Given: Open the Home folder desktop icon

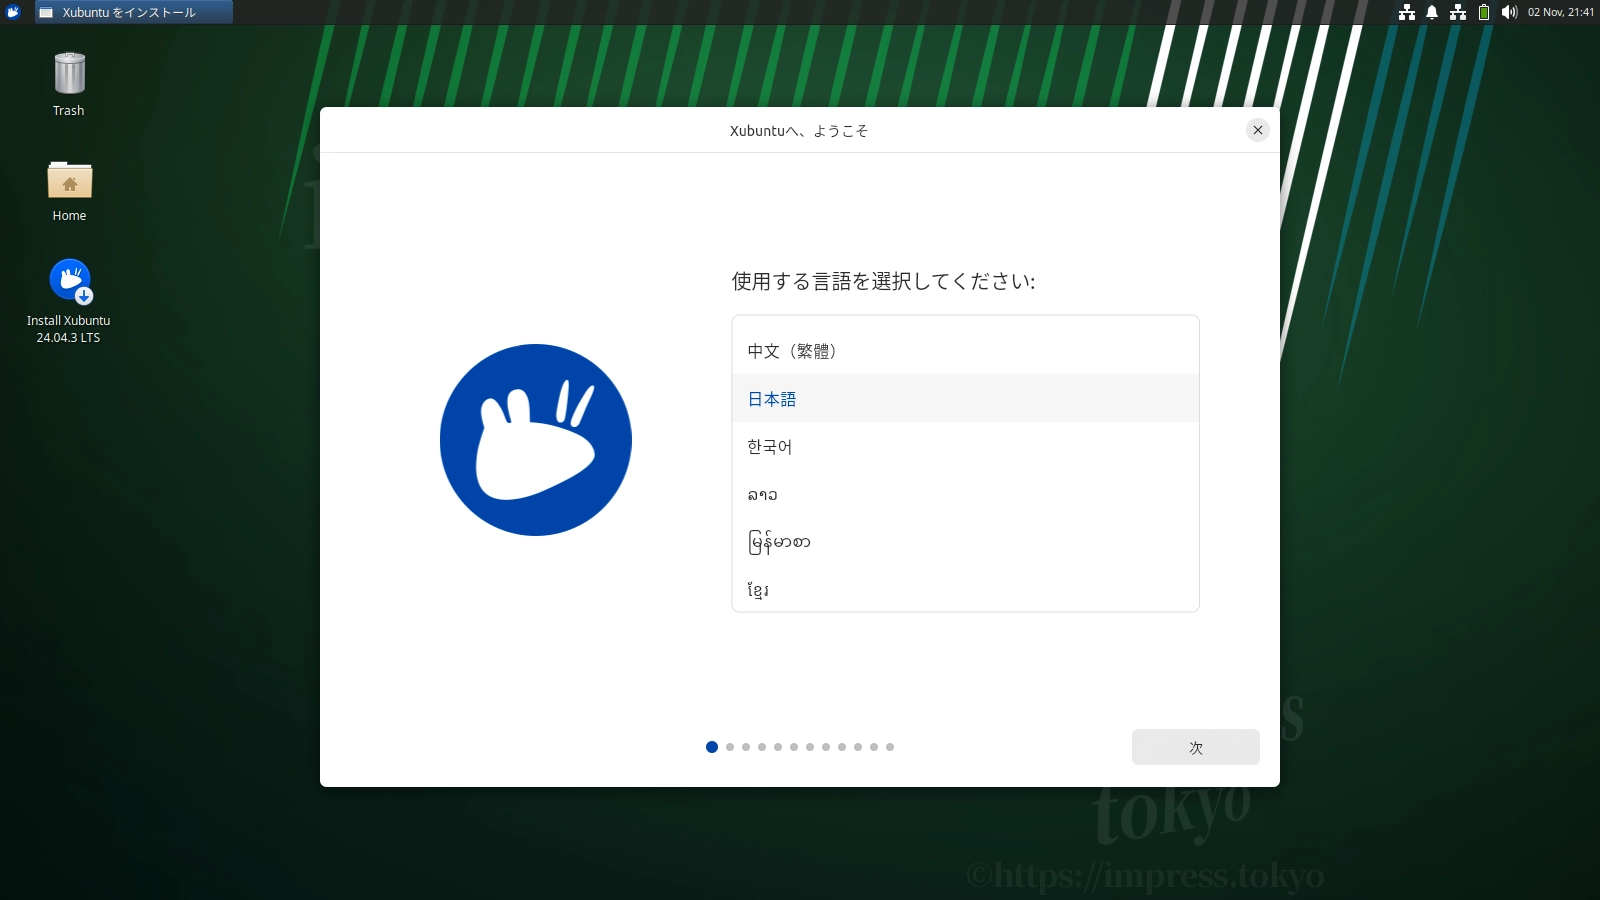Looking at the screenshot, I should point(69,190).
